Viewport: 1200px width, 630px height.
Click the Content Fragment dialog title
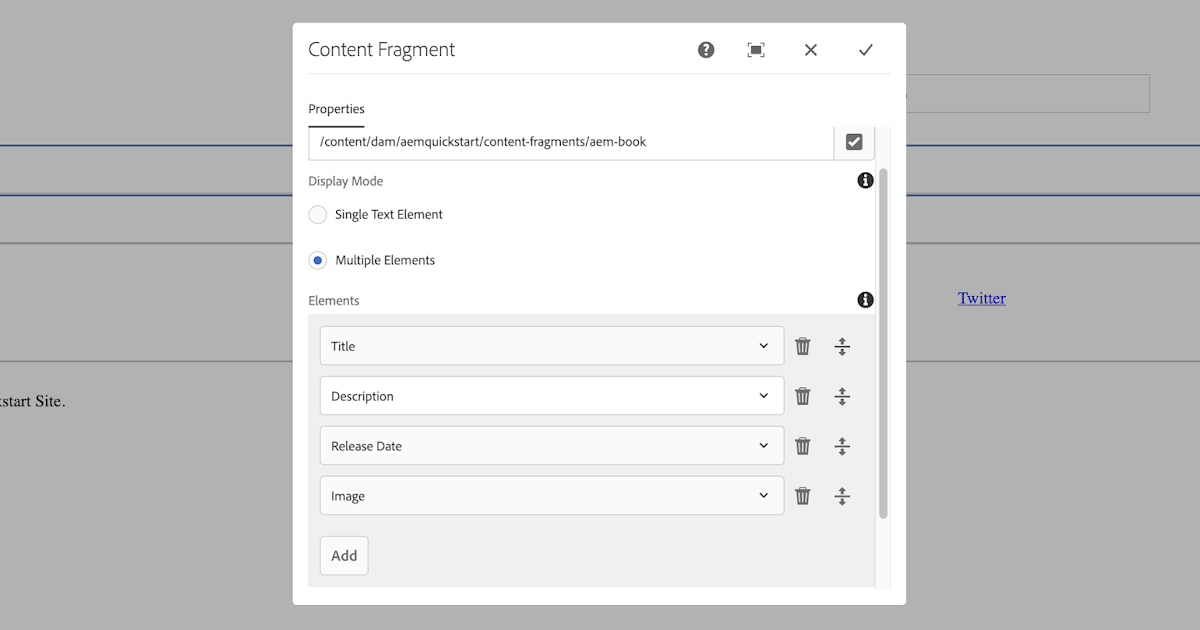pos(382,49)
